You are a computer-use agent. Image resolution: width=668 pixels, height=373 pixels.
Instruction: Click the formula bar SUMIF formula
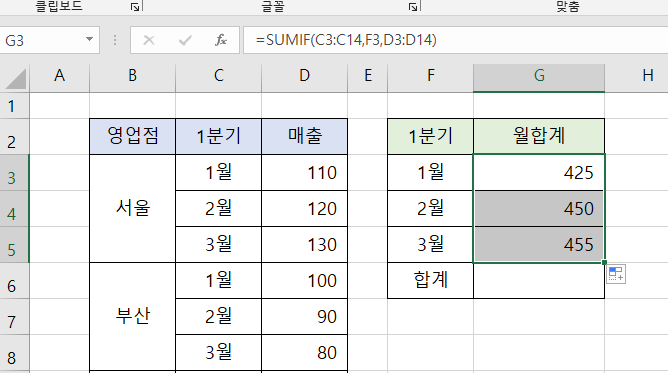(x=346, y=40)
